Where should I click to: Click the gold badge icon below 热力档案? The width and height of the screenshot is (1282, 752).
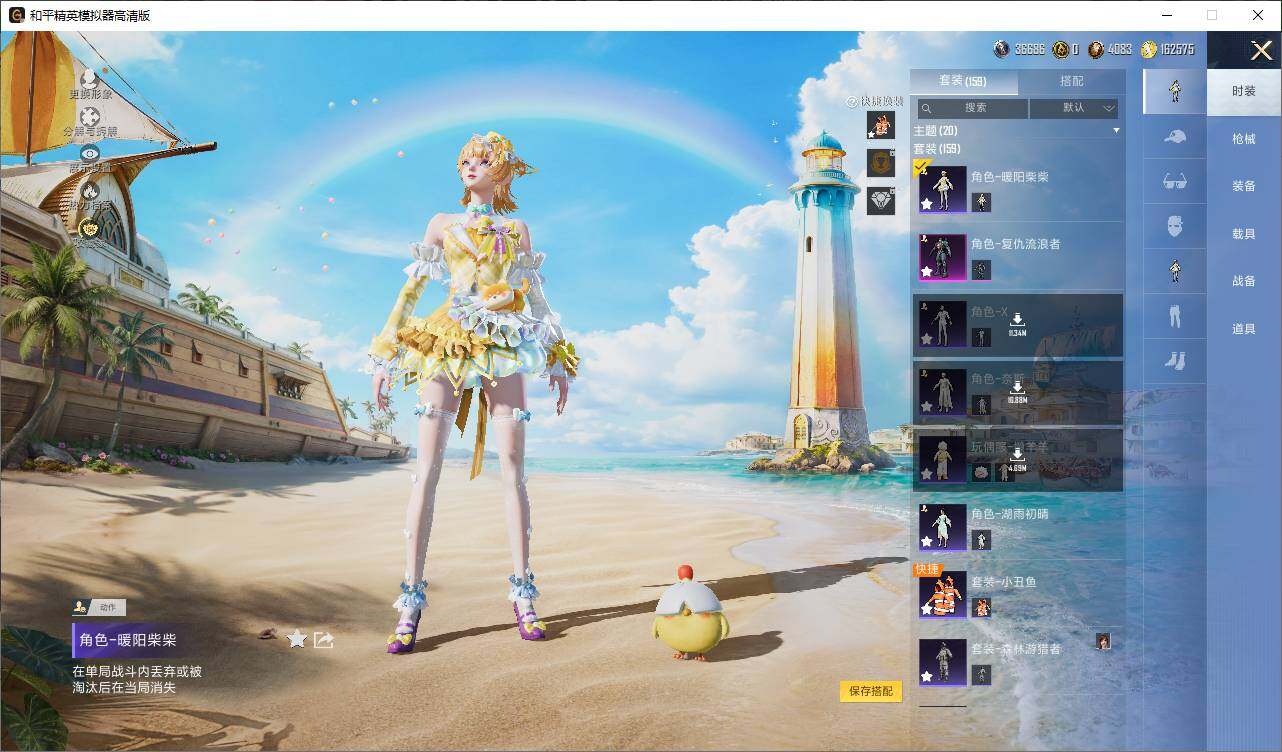90,230
